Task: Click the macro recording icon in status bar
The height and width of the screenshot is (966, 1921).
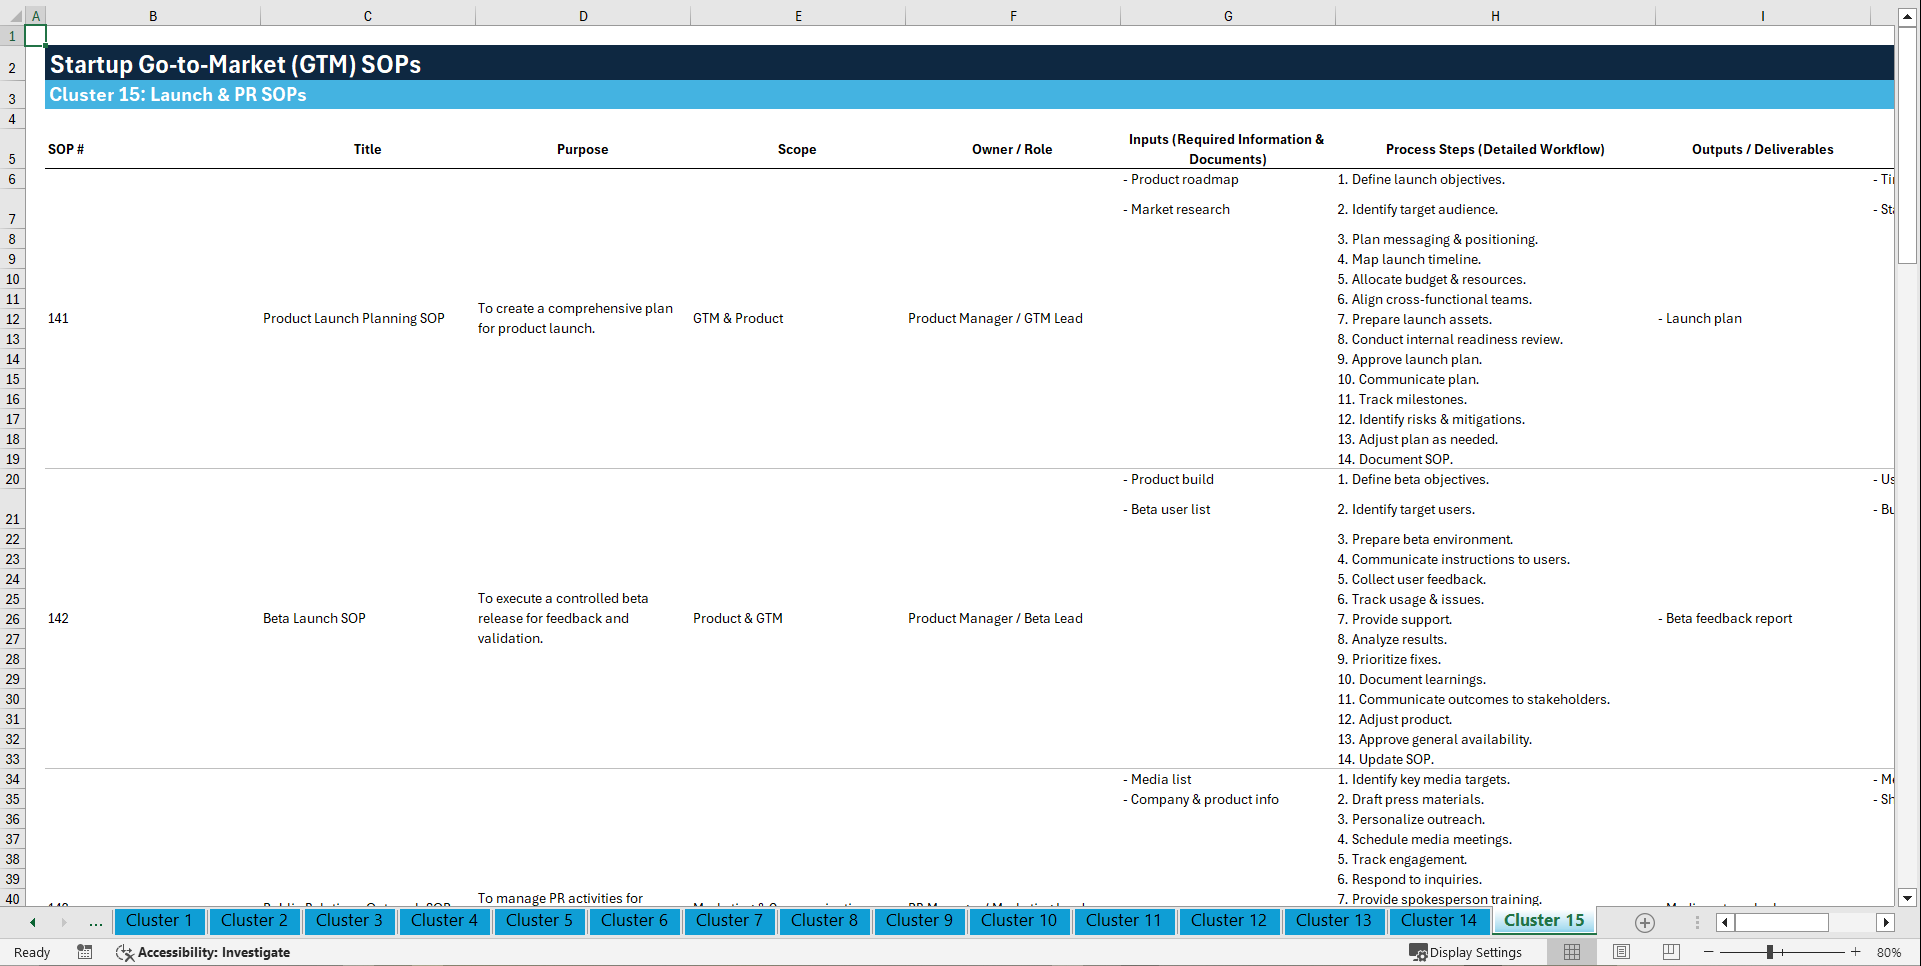Action: (x=85, y=952)
